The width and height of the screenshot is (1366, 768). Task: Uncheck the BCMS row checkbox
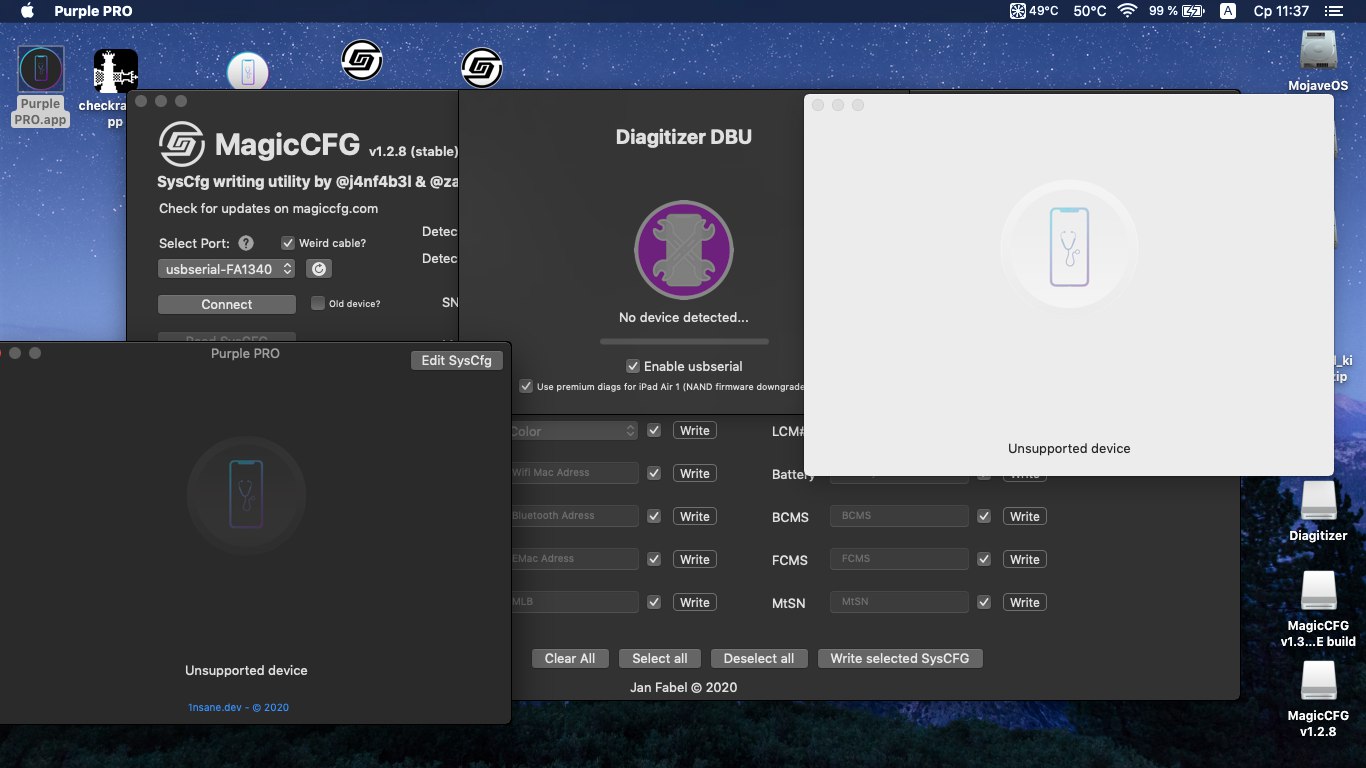click(x=984, y=516)
